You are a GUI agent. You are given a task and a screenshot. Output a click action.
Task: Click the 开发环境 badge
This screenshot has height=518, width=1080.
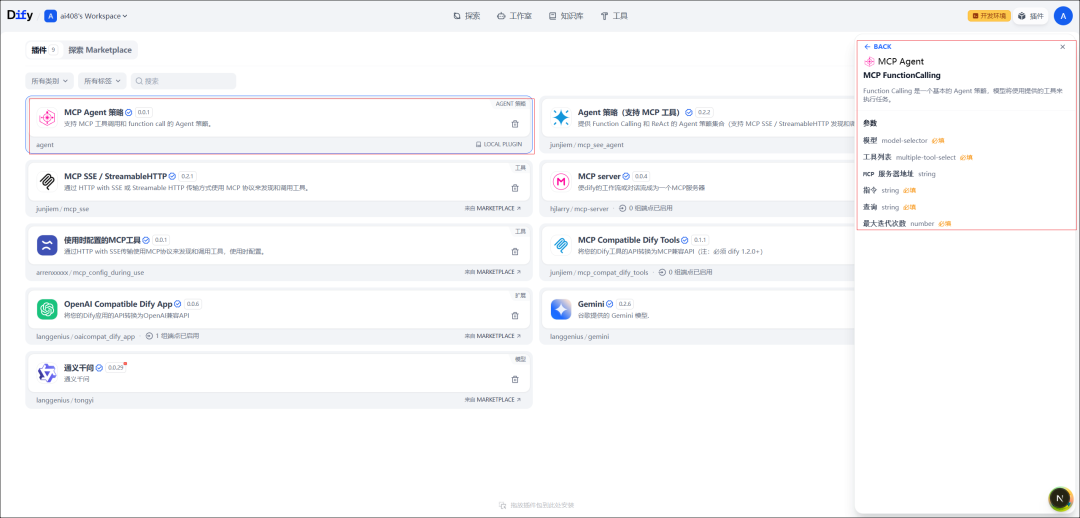point(989,16)
